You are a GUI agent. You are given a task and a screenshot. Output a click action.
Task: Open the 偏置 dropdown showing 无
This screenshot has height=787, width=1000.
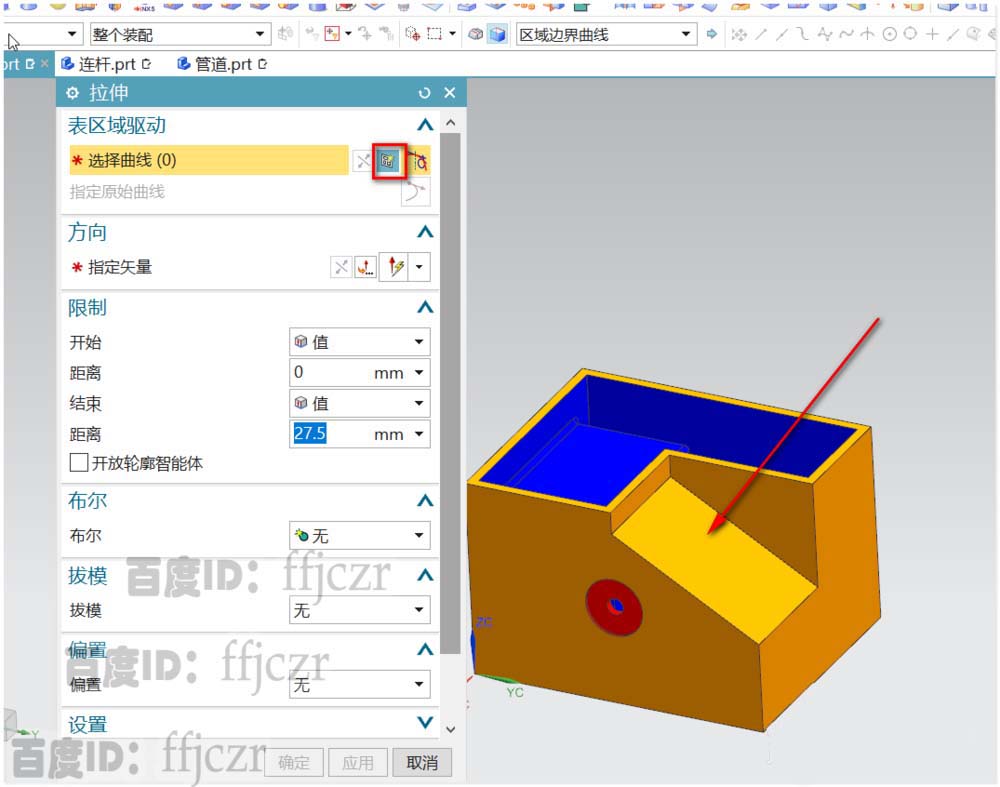(x=360, y=684)
